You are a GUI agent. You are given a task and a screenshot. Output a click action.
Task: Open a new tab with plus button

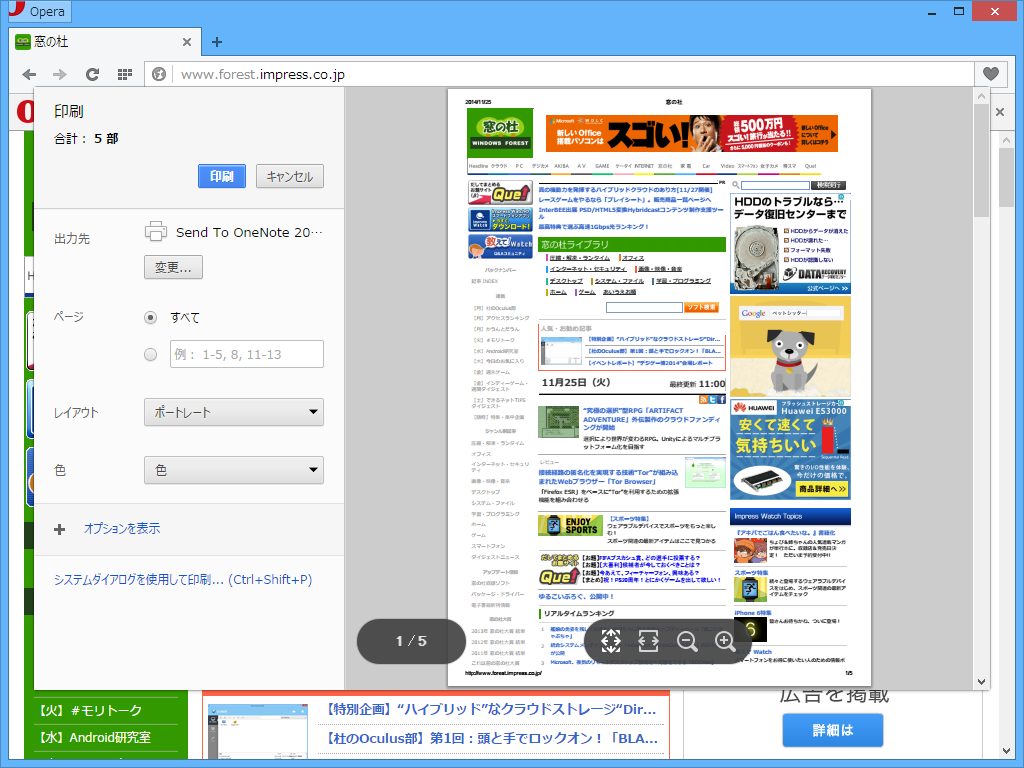[x=217, y=42]
